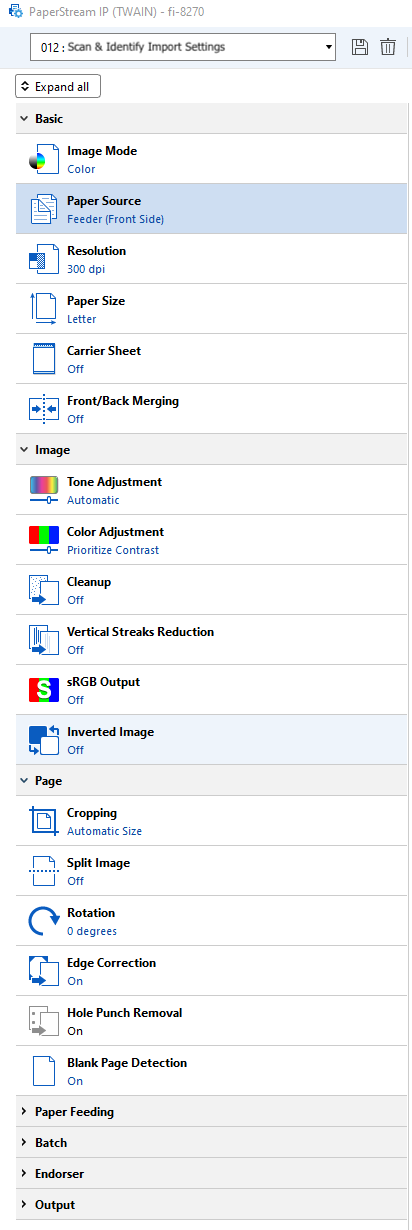Click the Edge Correction icon
The height and width of the screenshot is (1230, 412).
[43, 971]
